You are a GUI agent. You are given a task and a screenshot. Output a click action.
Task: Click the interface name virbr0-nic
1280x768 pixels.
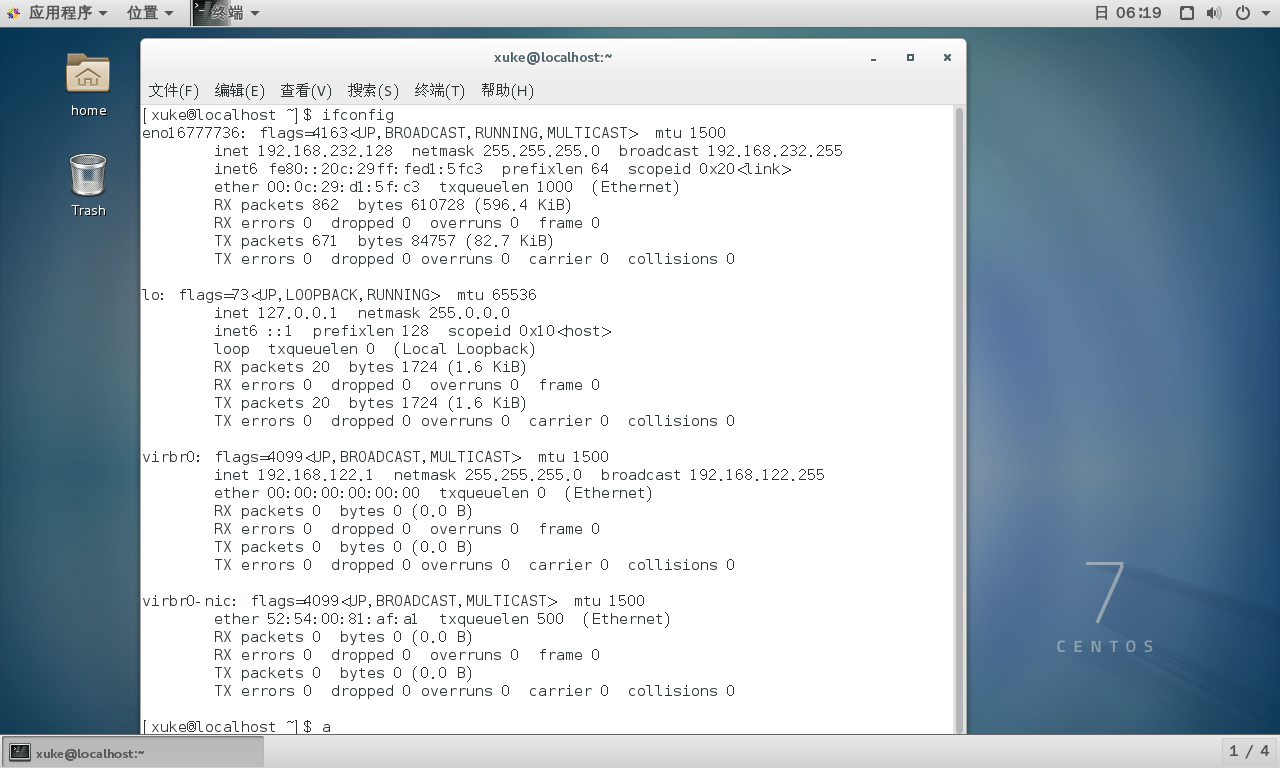[x=188, y=601]
